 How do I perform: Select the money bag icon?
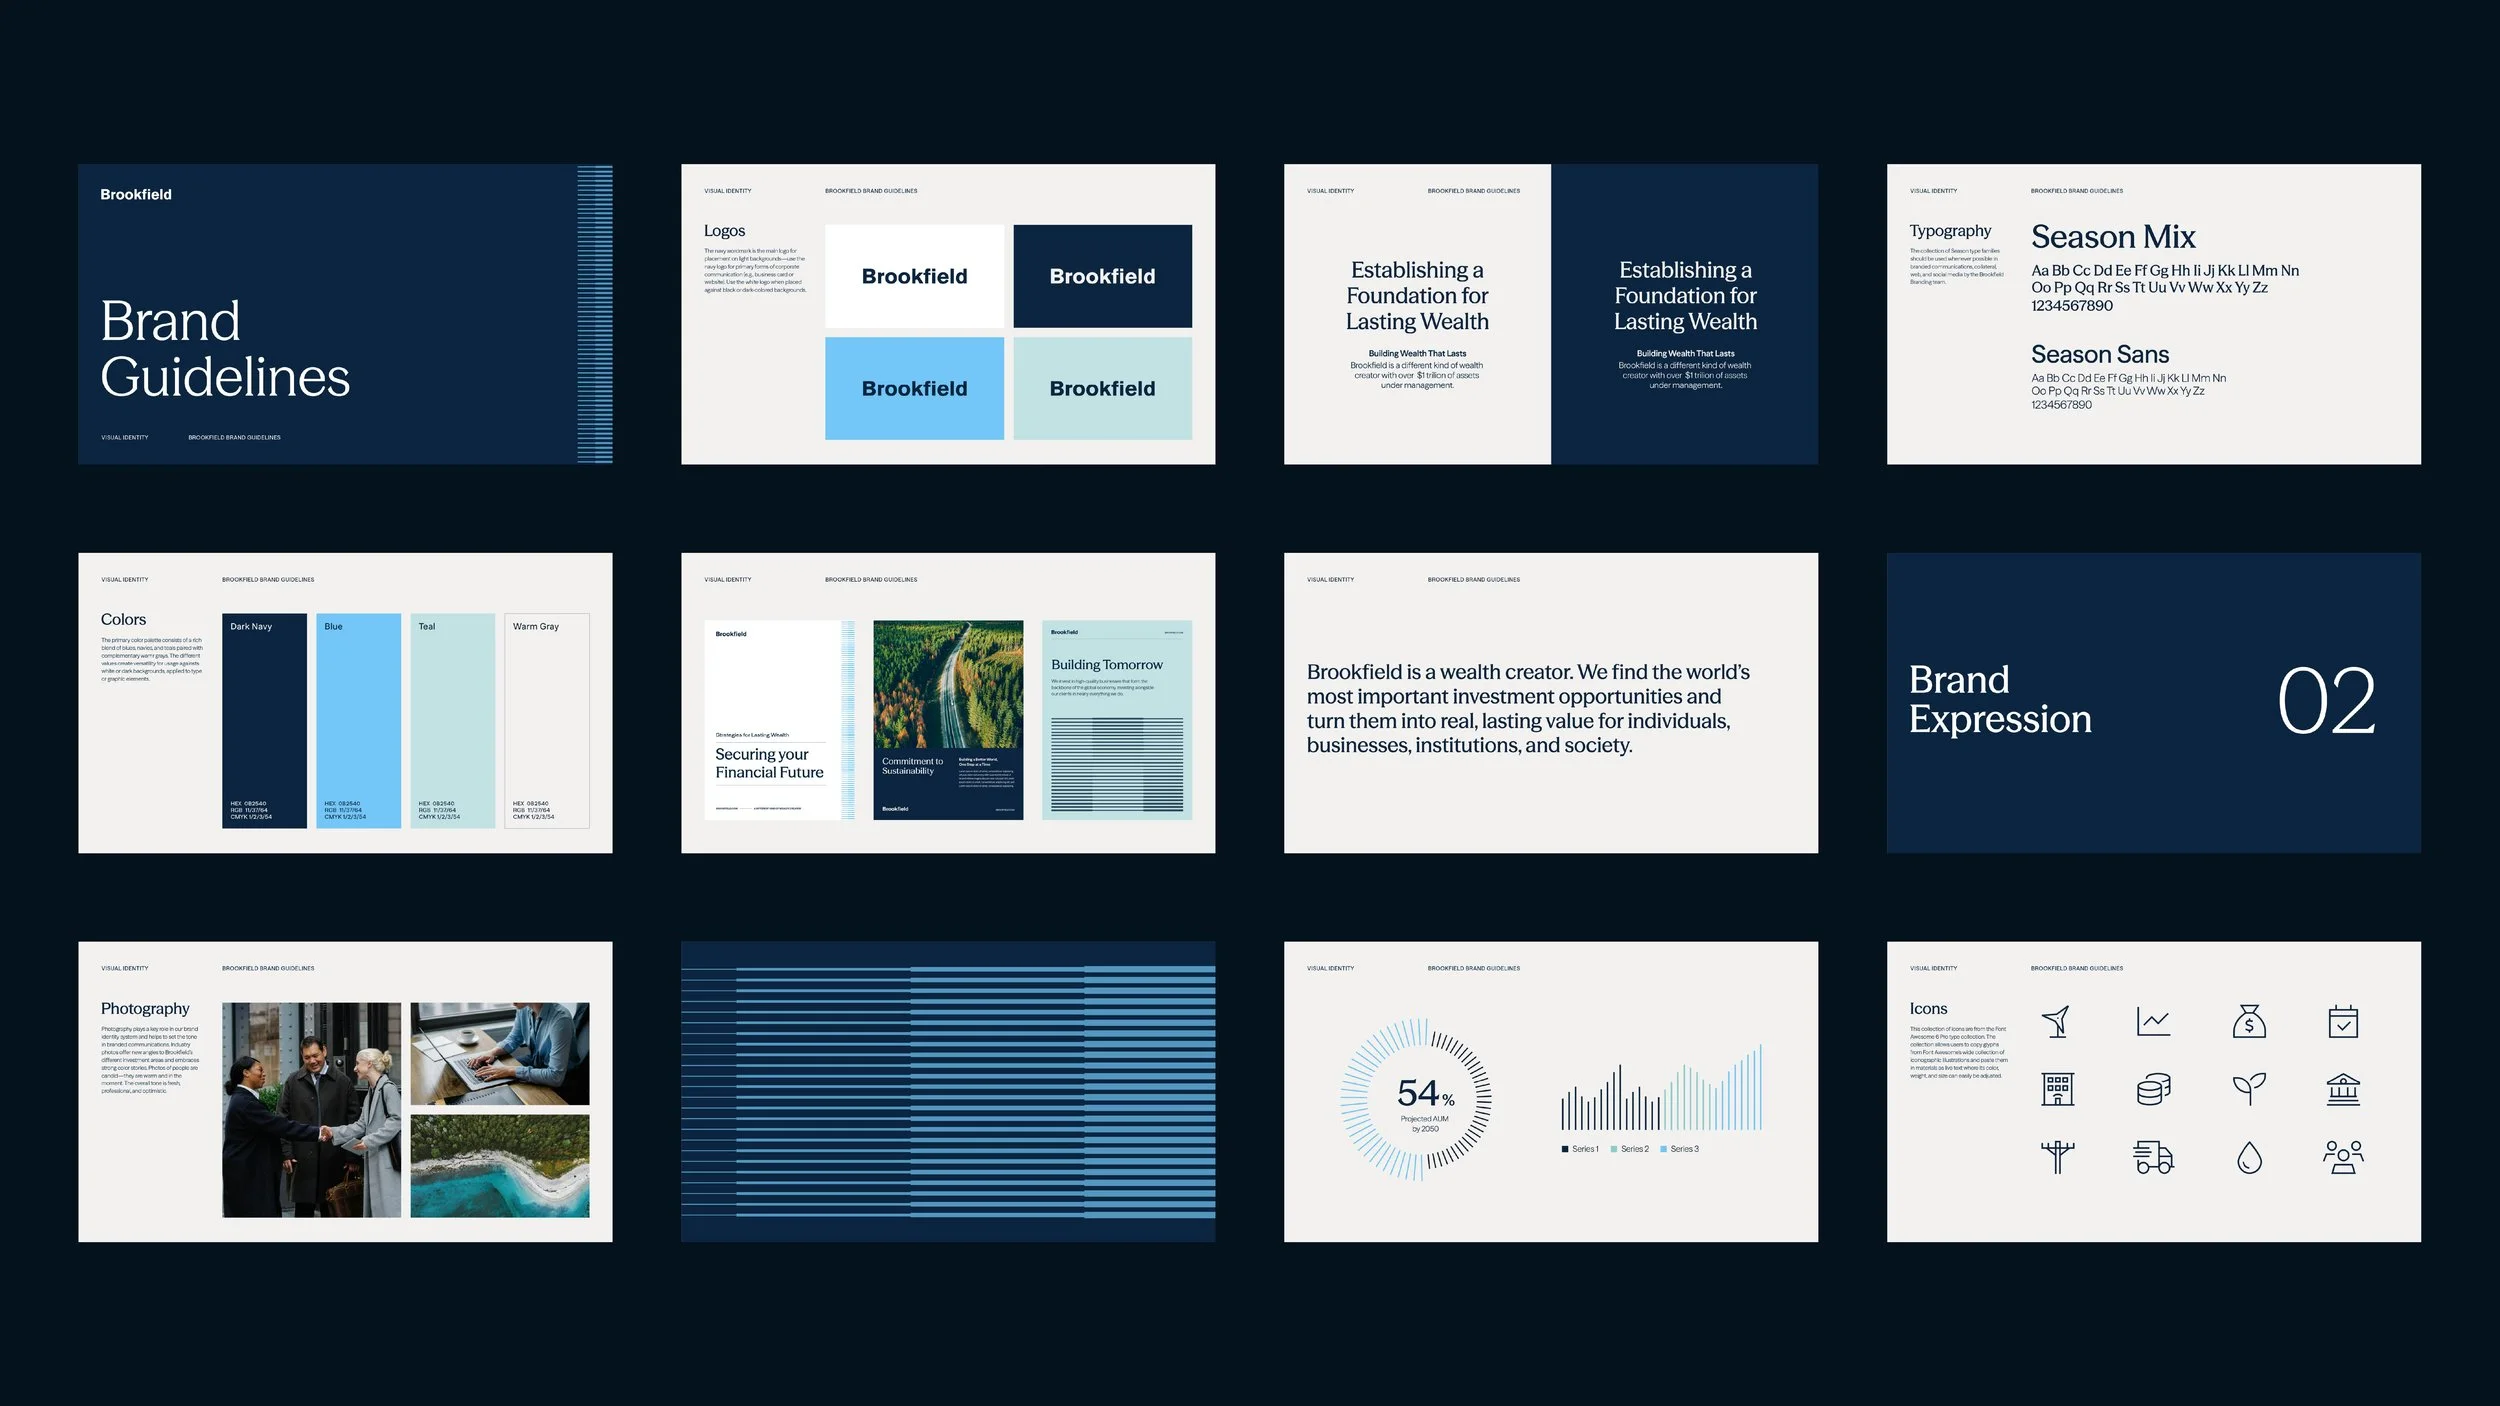[2249, 1022]
